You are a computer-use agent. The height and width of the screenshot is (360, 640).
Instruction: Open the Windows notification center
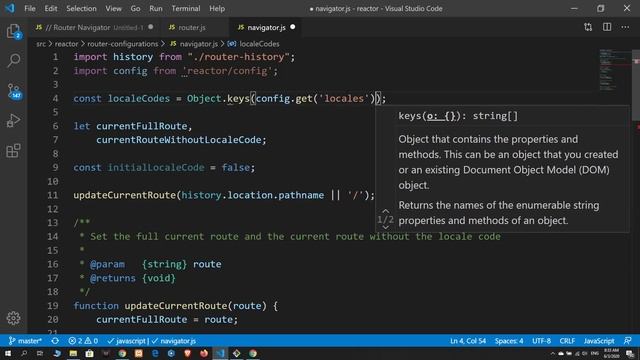tap(630, 353)
